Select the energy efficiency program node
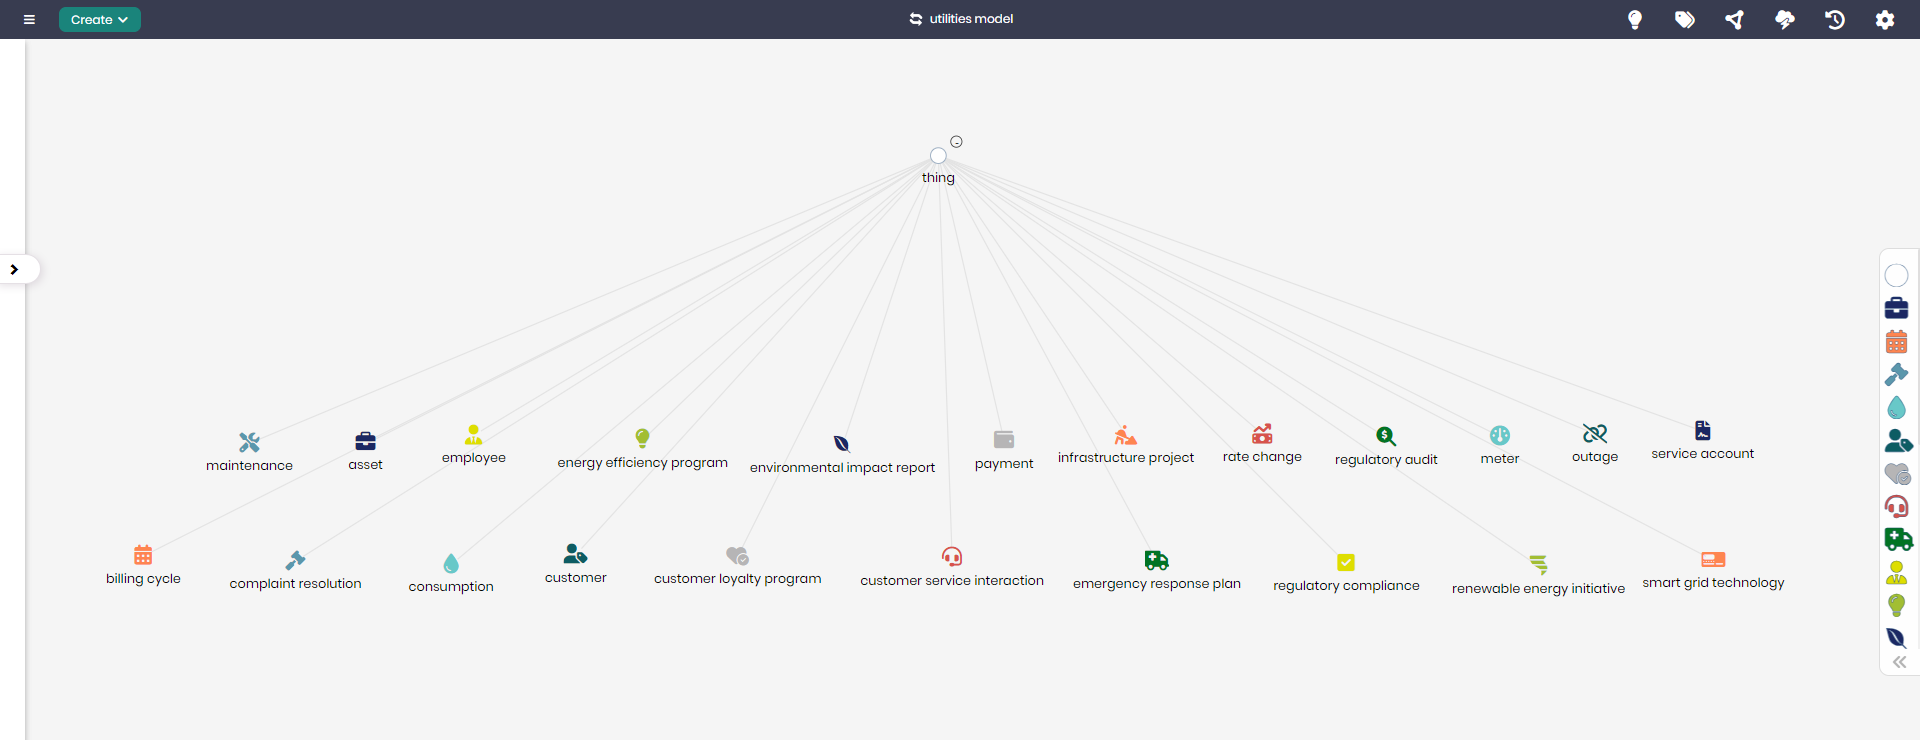Image resolution: width=1920 pixels, height=740 pixels. point(643,438)
